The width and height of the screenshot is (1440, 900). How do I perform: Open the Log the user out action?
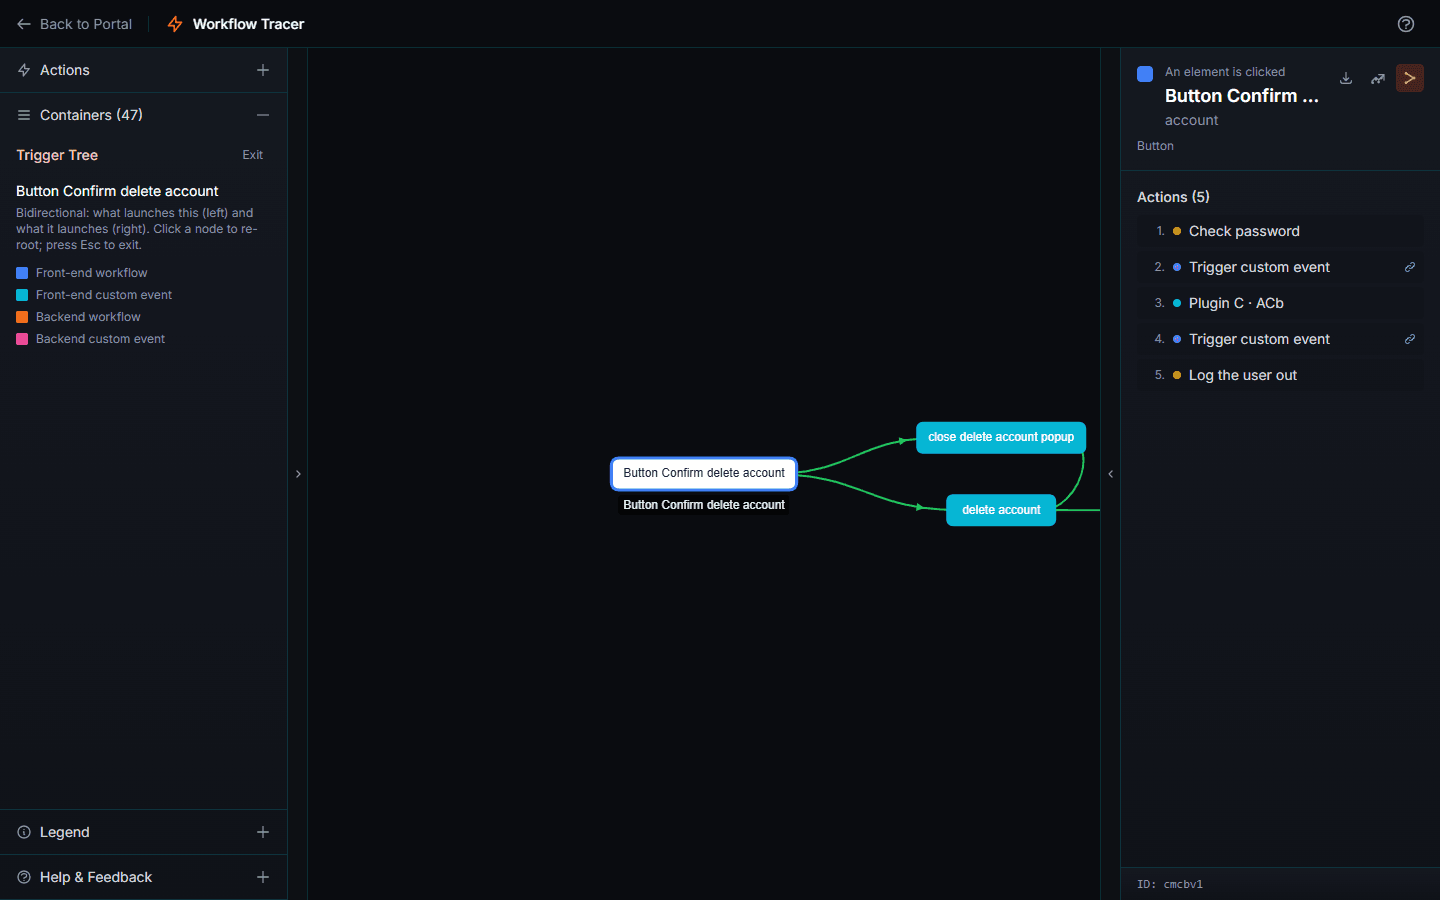tap(1280, 375)
